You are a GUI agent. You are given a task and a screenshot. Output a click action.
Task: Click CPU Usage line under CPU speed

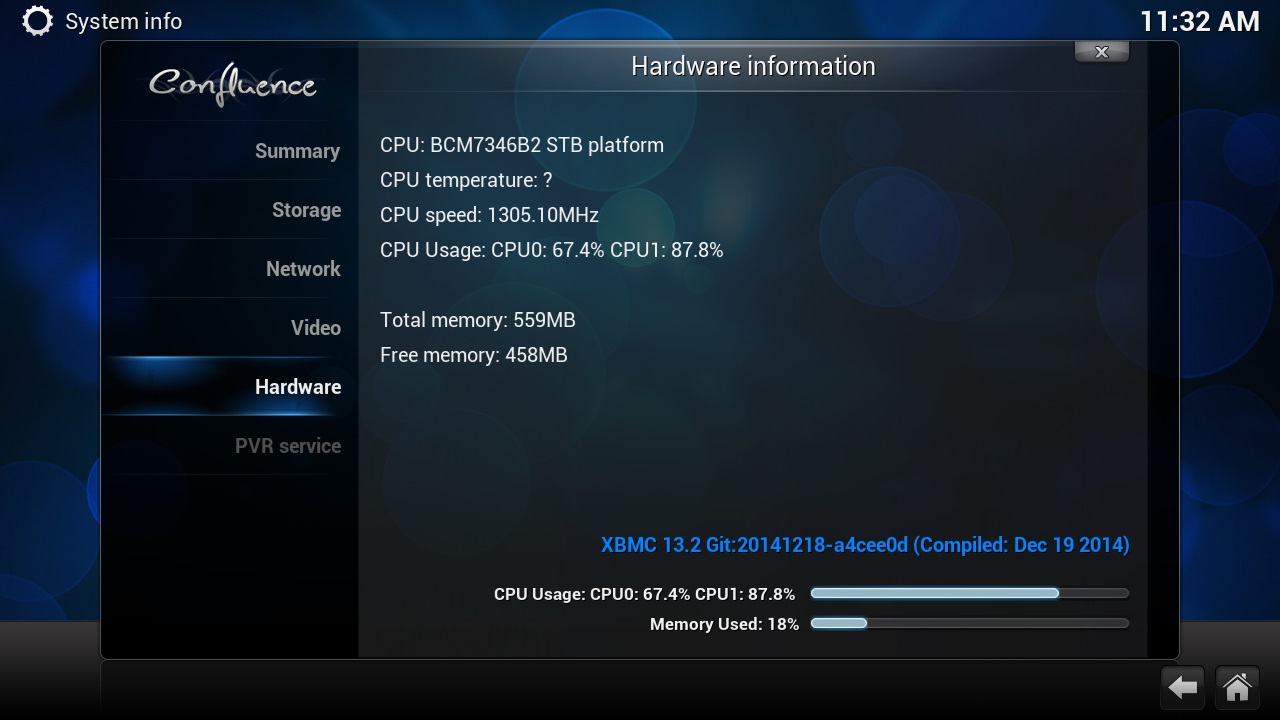pyautogui.click(x=551, y=250)
